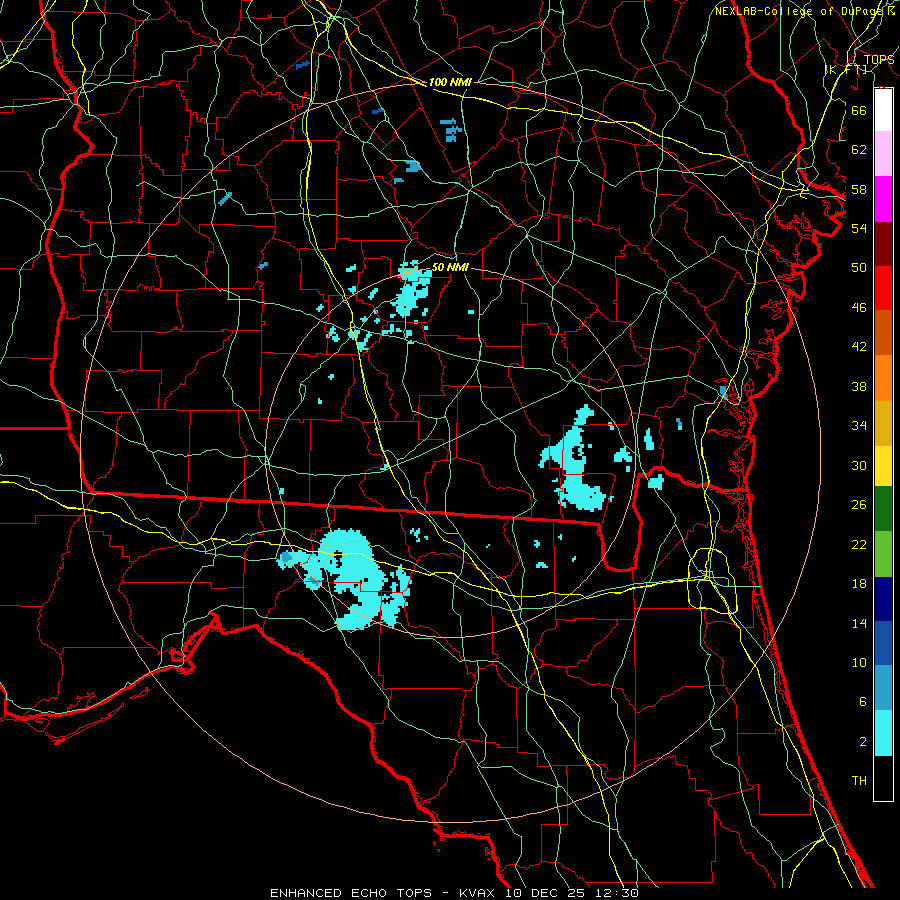Click the "100 NMI" range ring label
The height and width of the screenshot is (900, 900).
(x=450, y=83)
